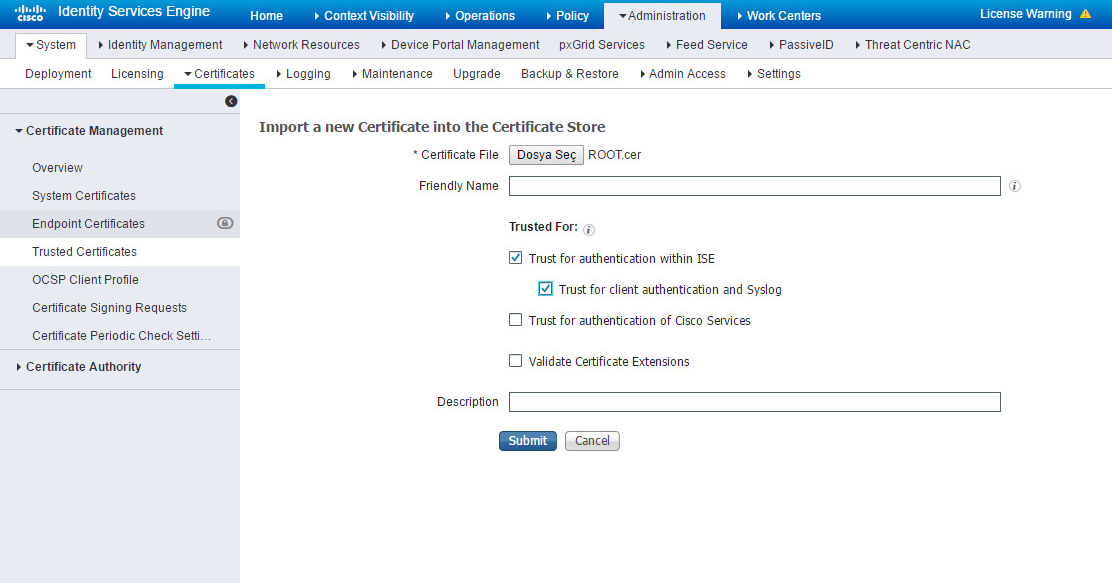The width and height of the screenshot is (1112, 583).
Task: Click the Submit button
Action: 528,440
